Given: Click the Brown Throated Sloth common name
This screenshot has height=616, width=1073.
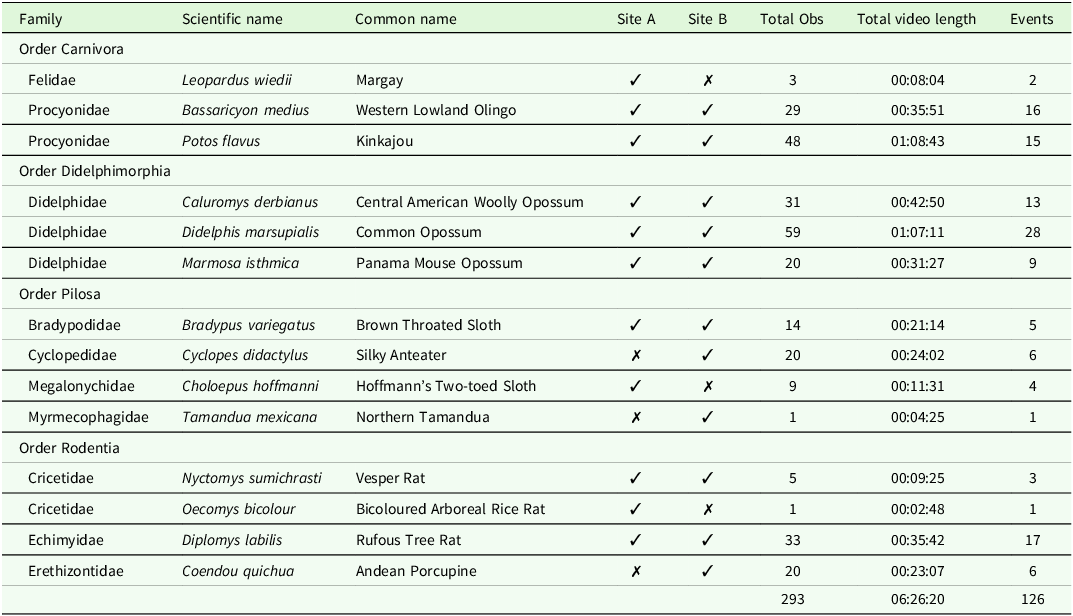Looking at the screenshot, I should point(428,325).
